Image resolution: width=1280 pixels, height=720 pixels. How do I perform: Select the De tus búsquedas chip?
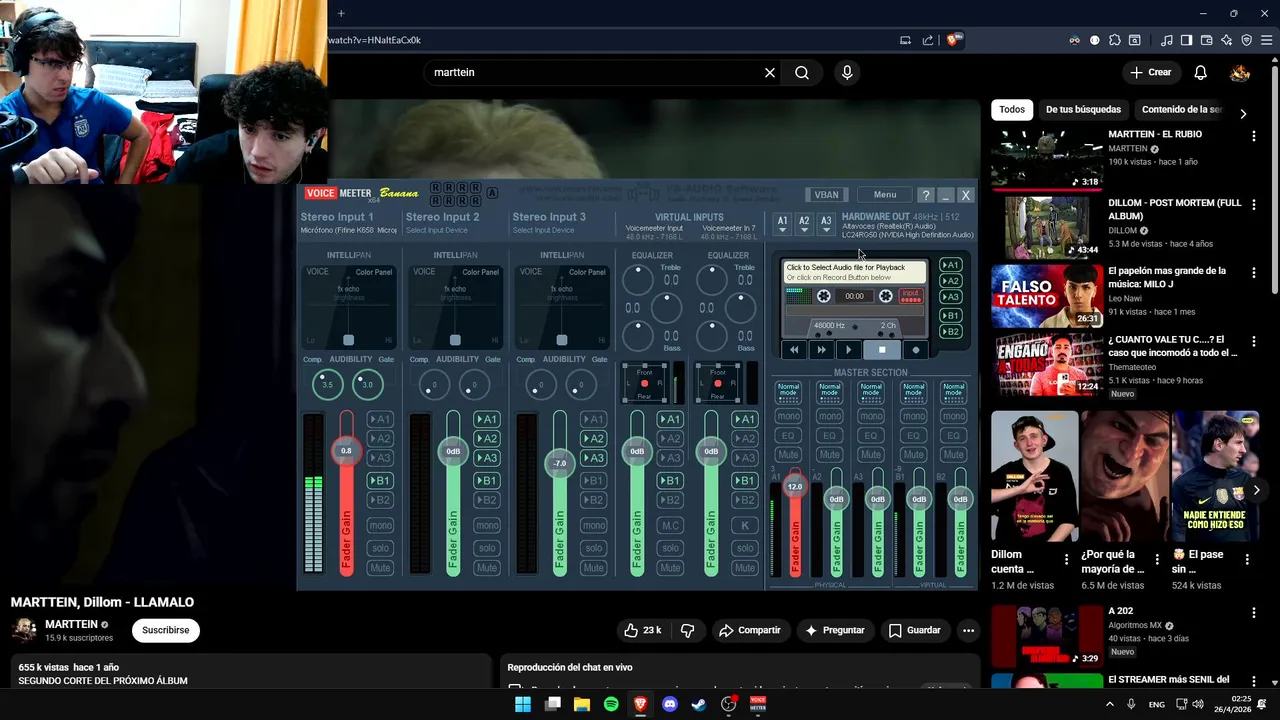pos(1083,110)
